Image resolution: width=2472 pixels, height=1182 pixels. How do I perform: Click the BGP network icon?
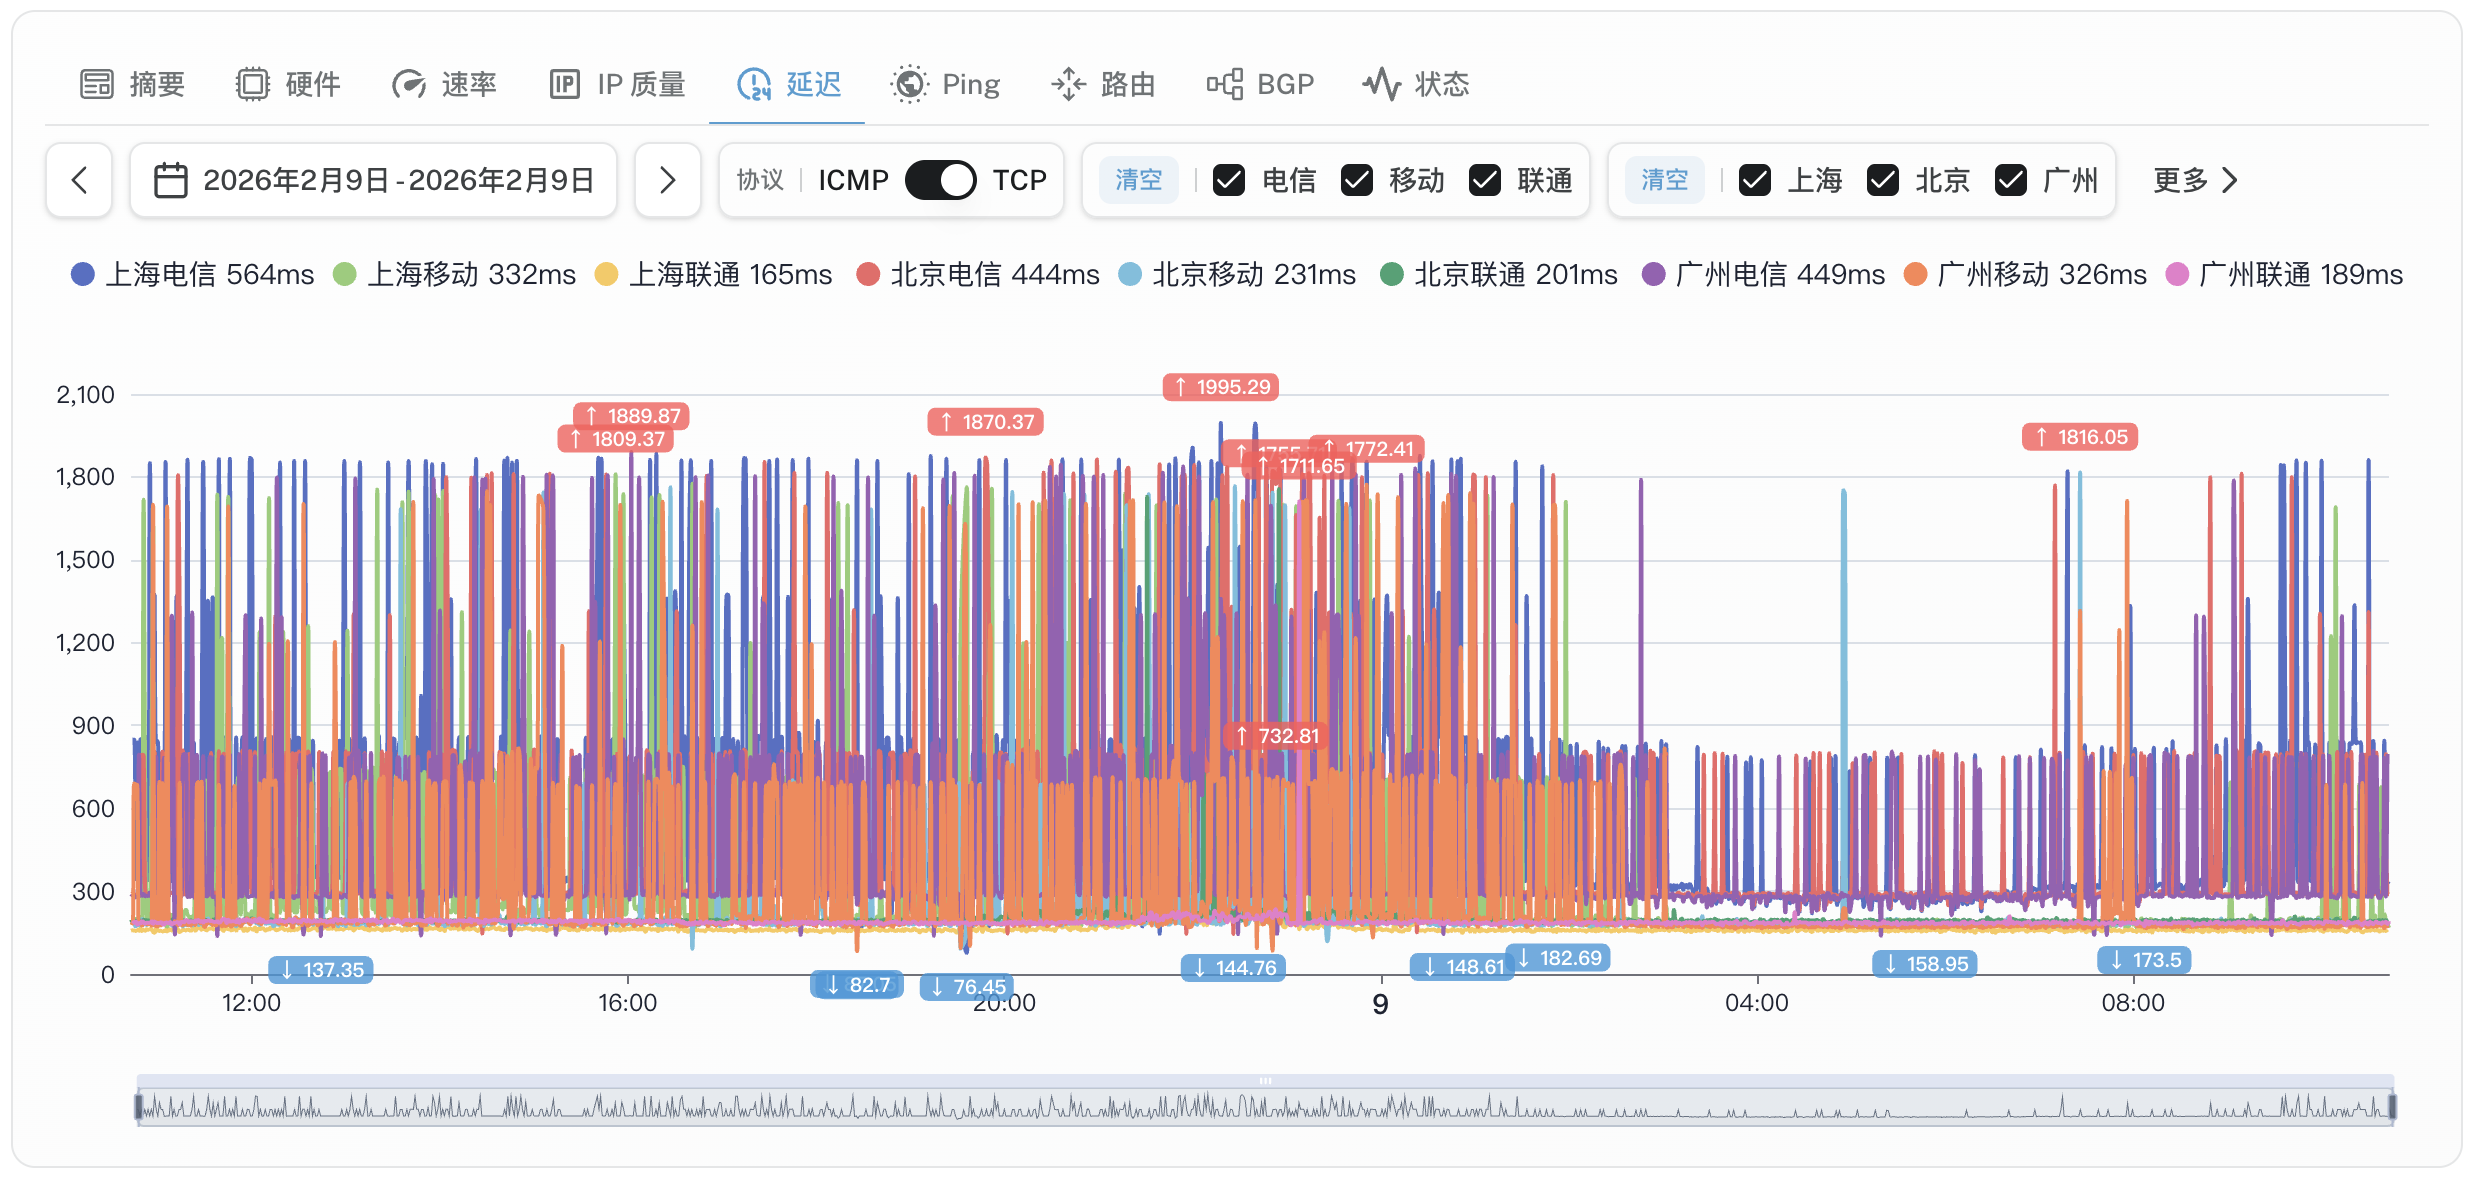[x=1224, y=84]
